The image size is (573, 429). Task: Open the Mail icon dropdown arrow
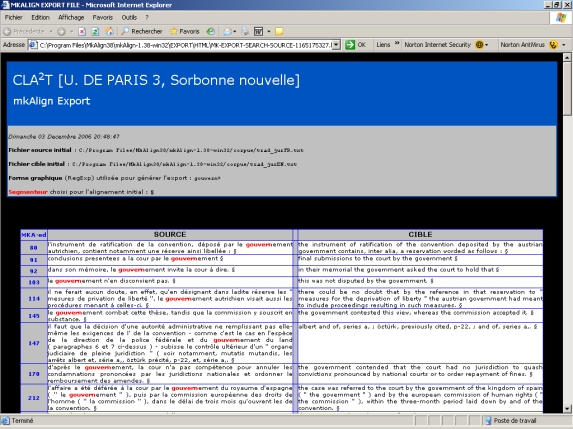235,31
